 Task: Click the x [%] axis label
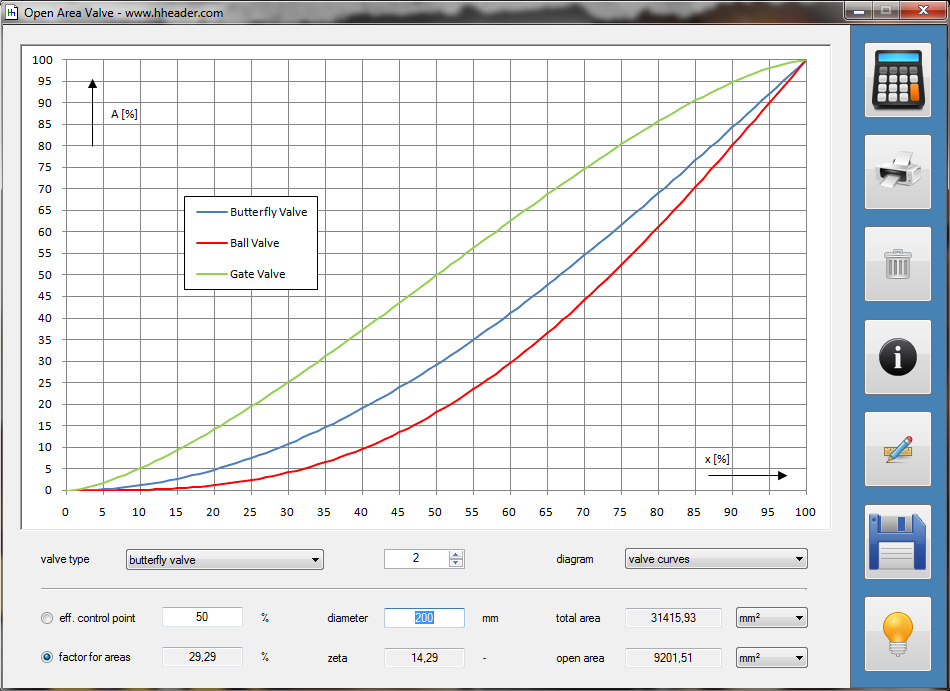717,459
